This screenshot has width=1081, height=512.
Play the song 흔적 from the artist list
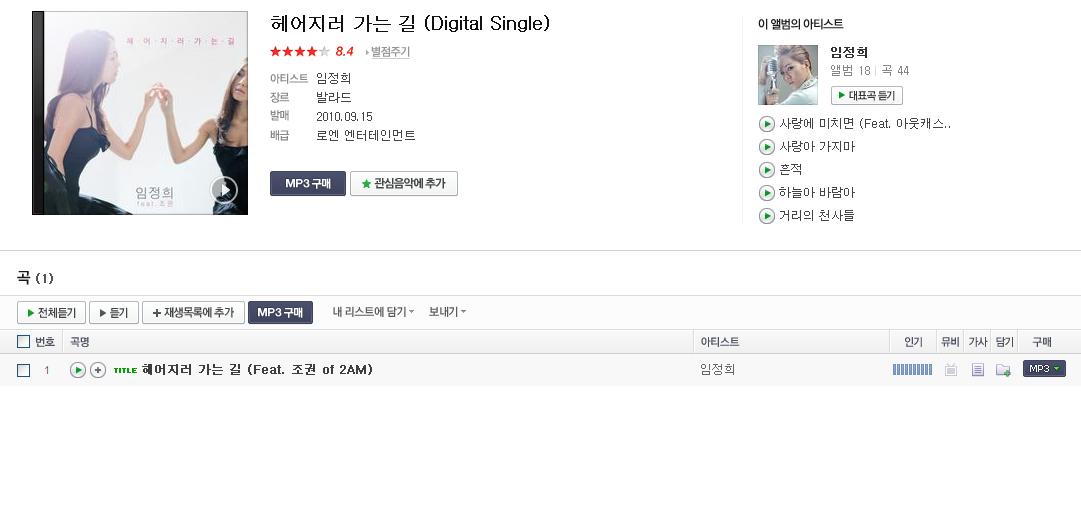coord(766,170)
